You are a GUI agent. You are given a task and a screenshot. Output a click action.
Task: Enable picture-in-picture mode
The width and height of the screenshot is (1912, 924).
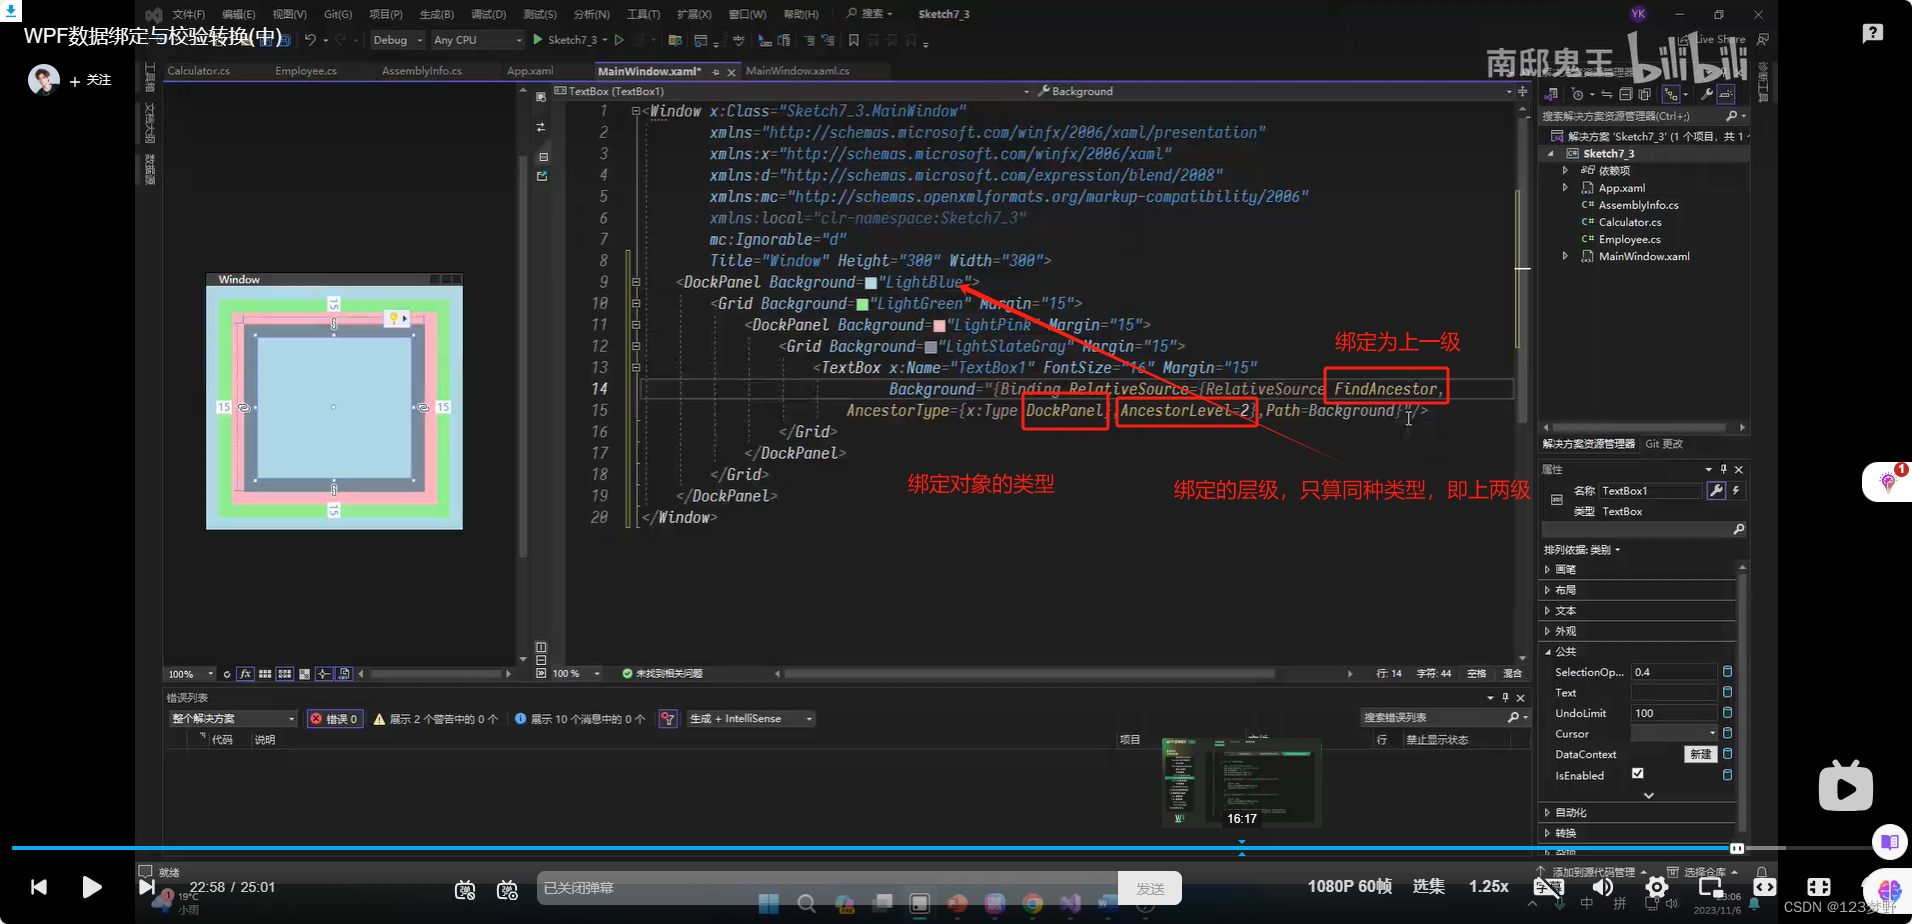coord(1711,887)
